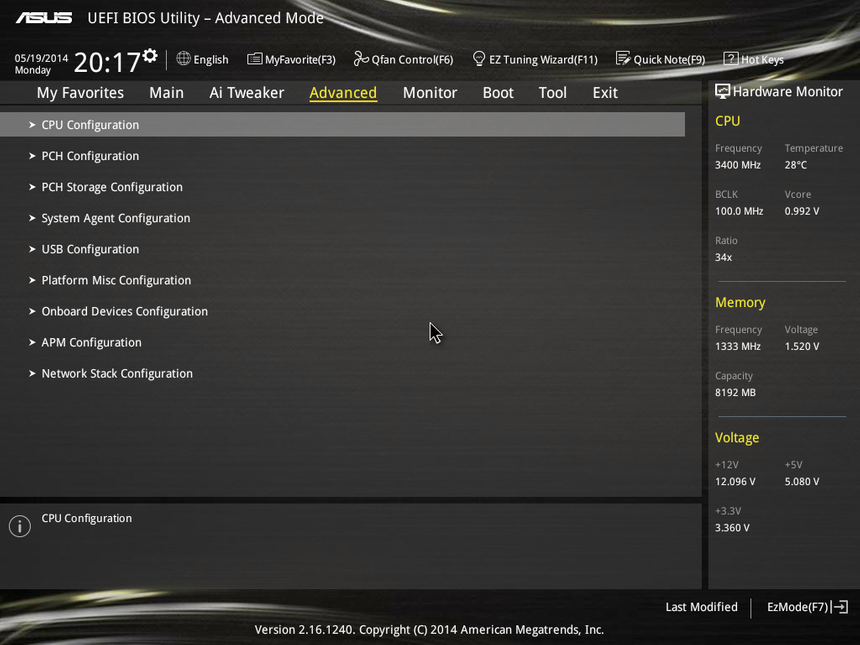Screen dimensions: 860x645
Task: Expand Network Stack Configuration
Action: pyautogui.click(x=116, y=373)
